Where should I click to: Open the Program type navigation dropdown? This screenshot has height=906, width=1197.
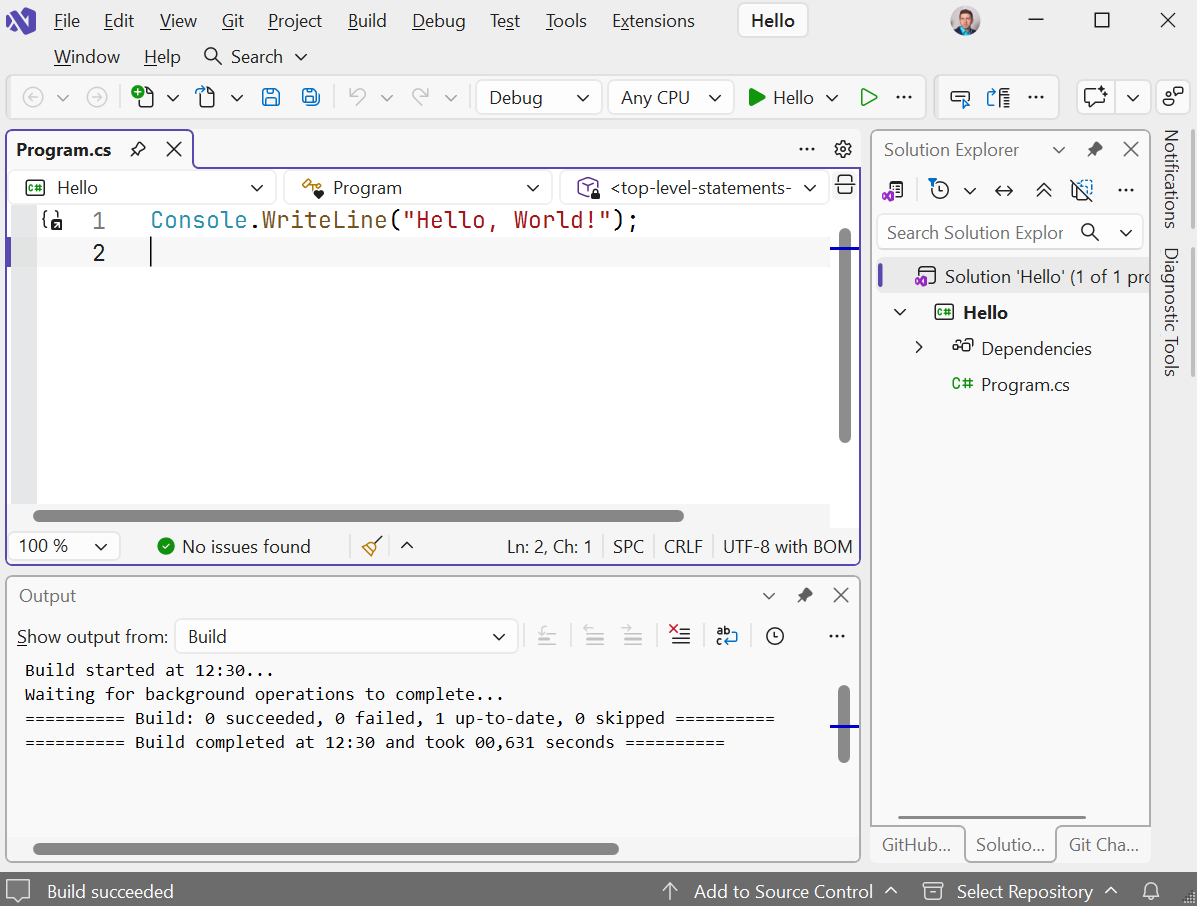click(420, 188)
